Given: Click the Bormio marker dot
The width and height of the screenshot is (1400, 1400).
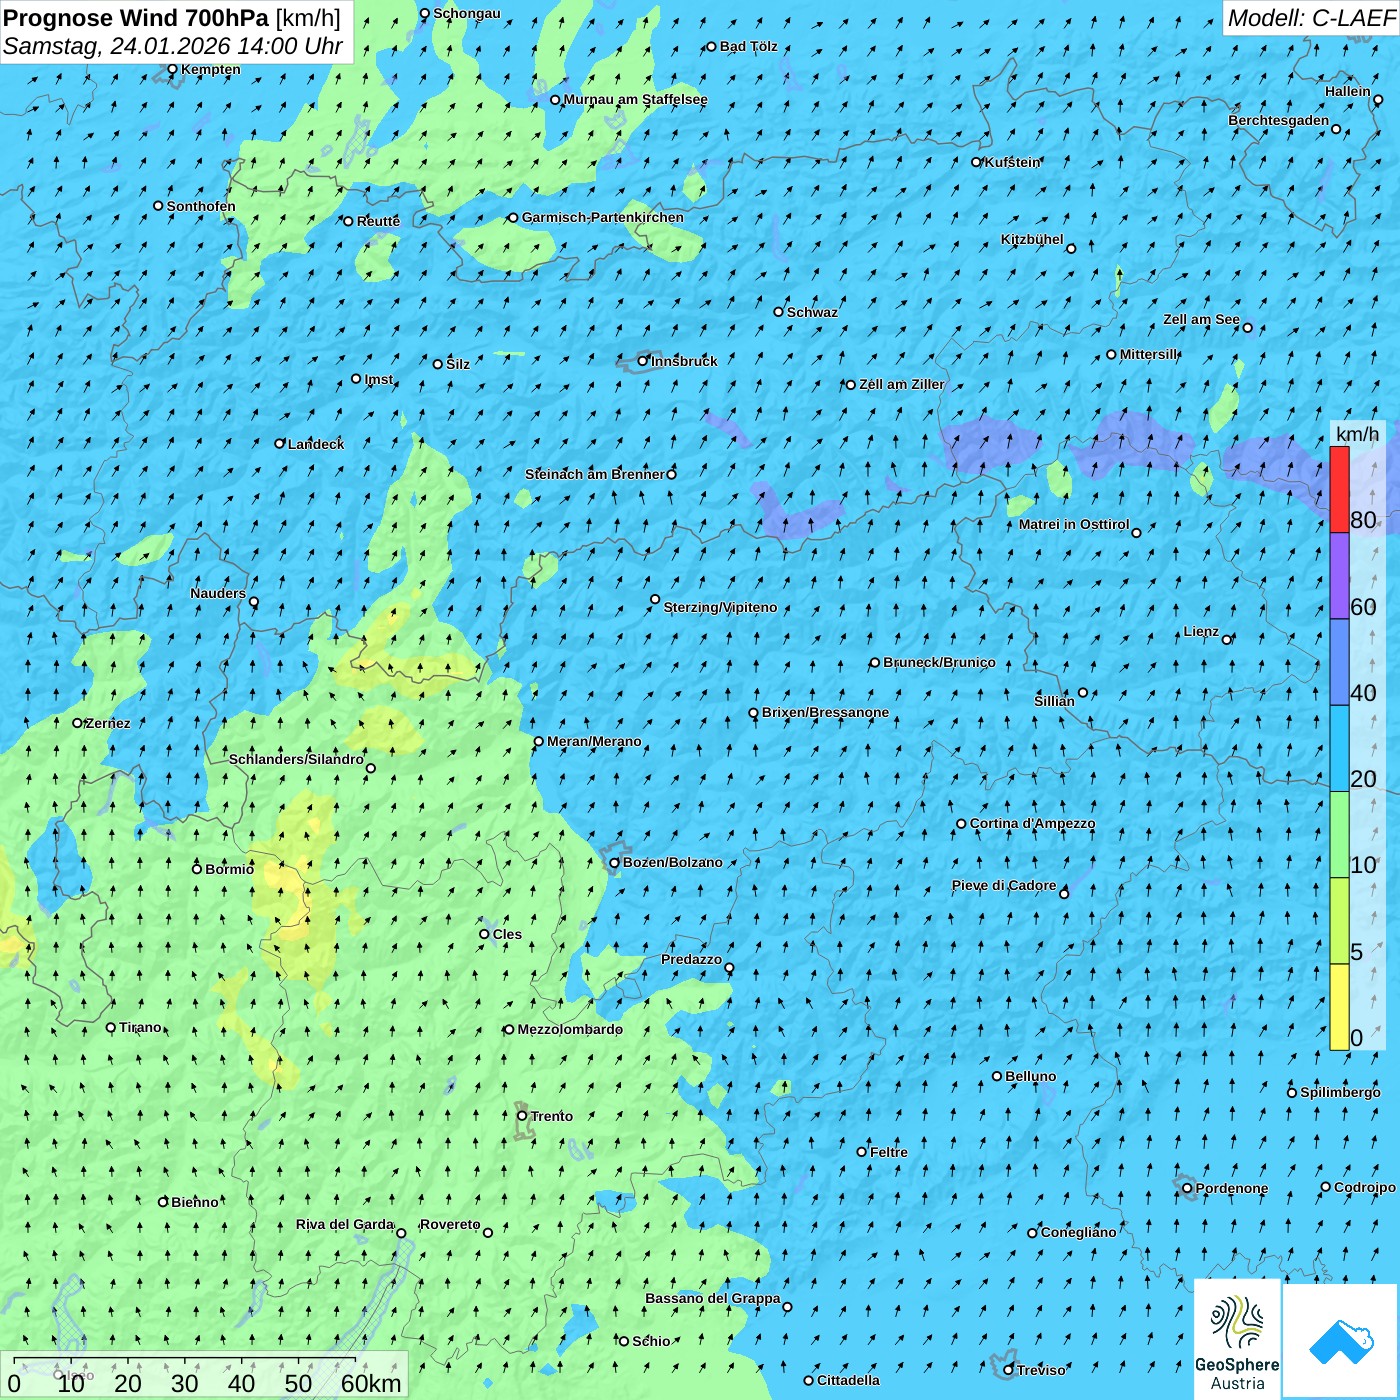Looking at the screenshot, I should coord(197,868).
